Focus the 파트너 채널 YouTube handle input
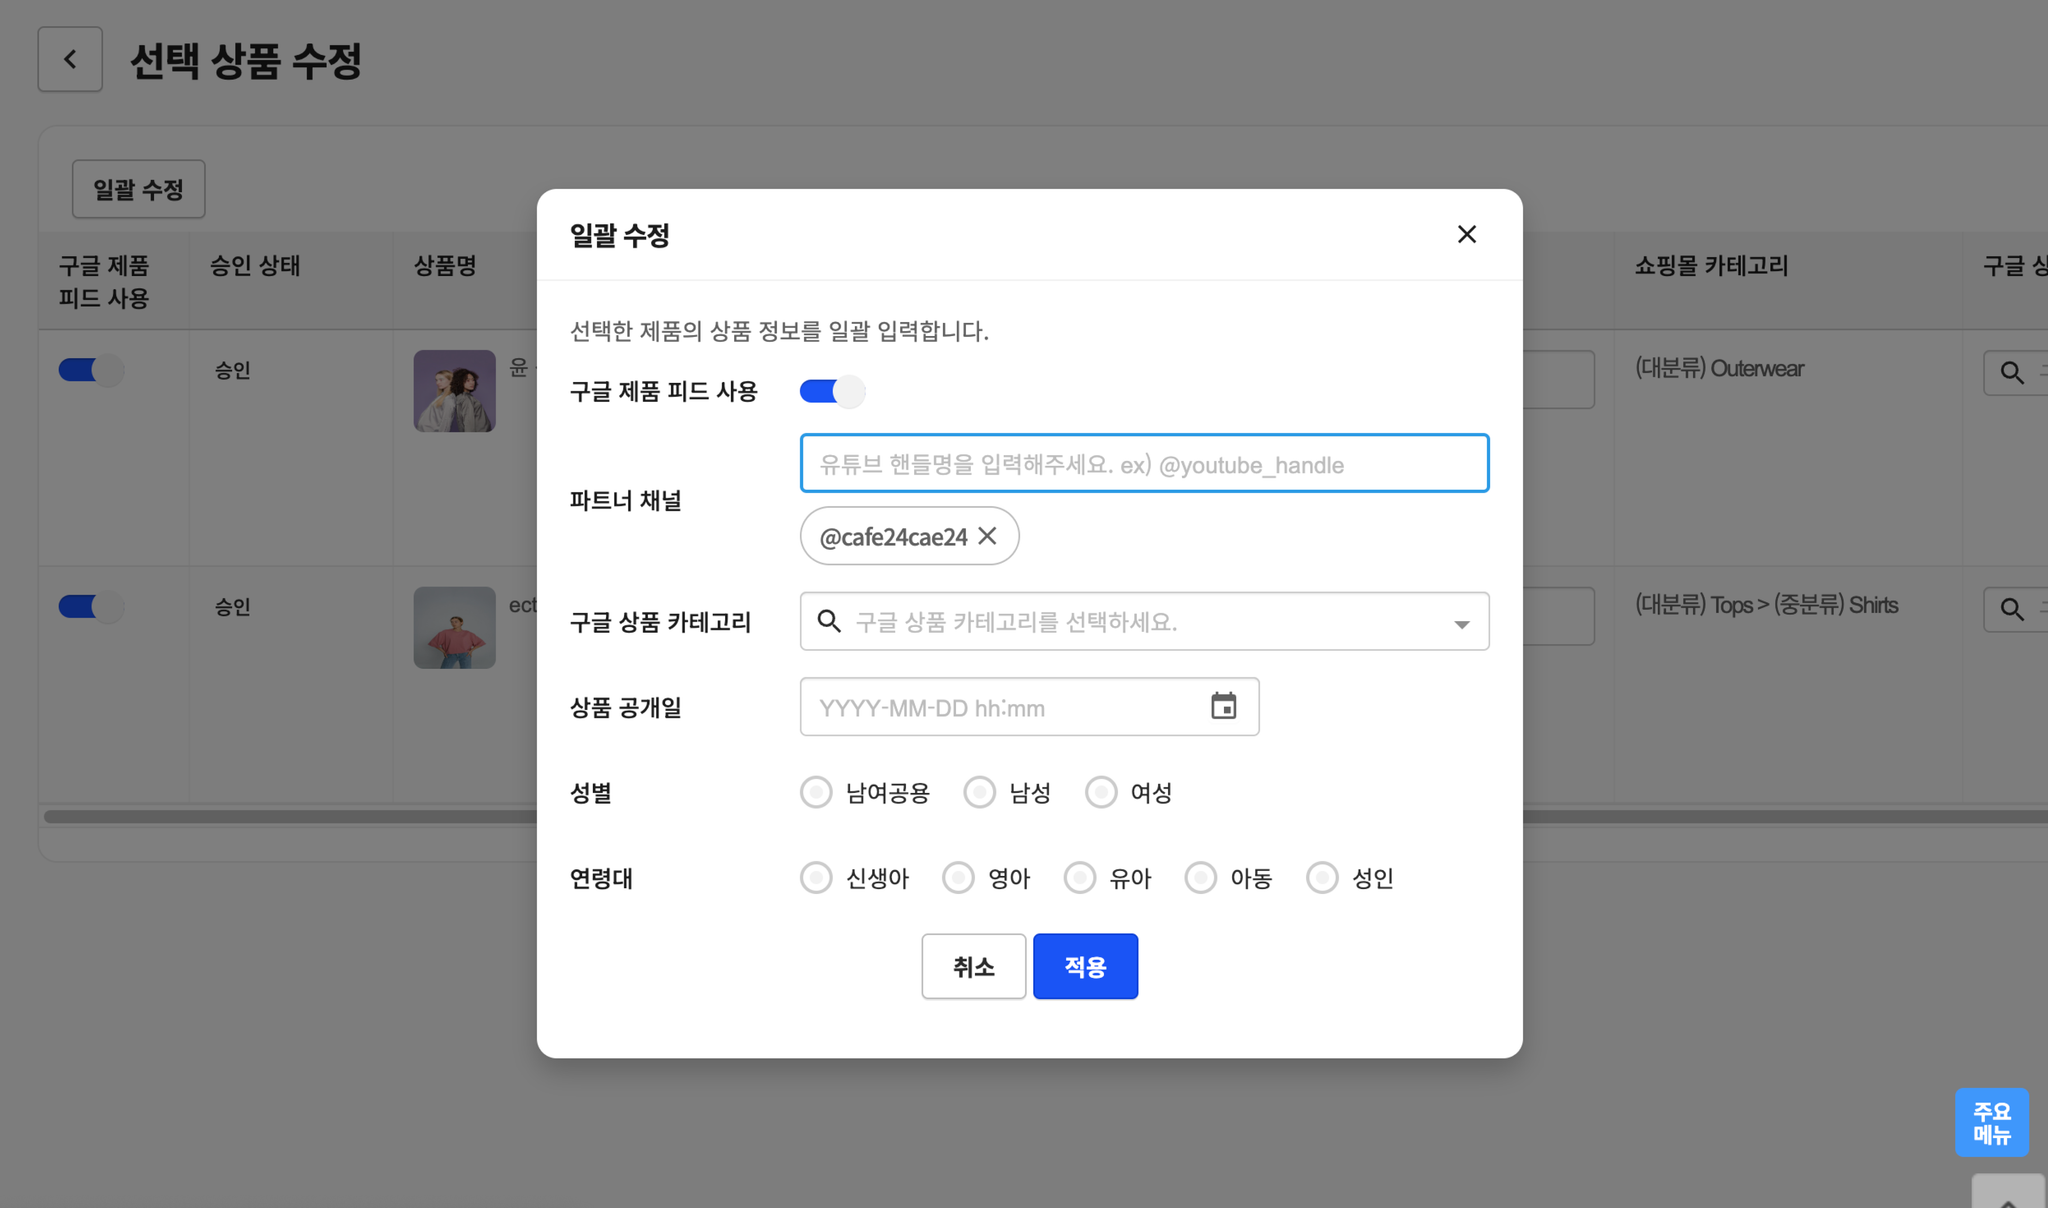 (x=1144, y=463)
